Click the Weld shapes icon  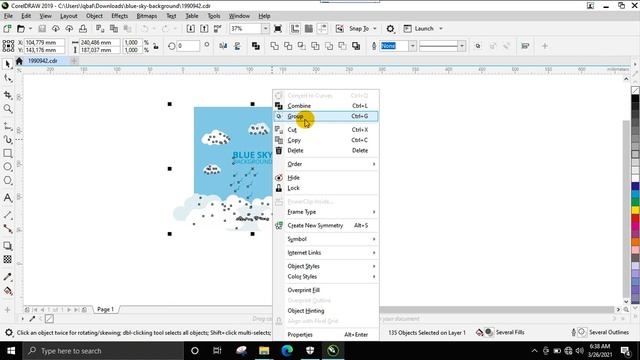point(275,46)
